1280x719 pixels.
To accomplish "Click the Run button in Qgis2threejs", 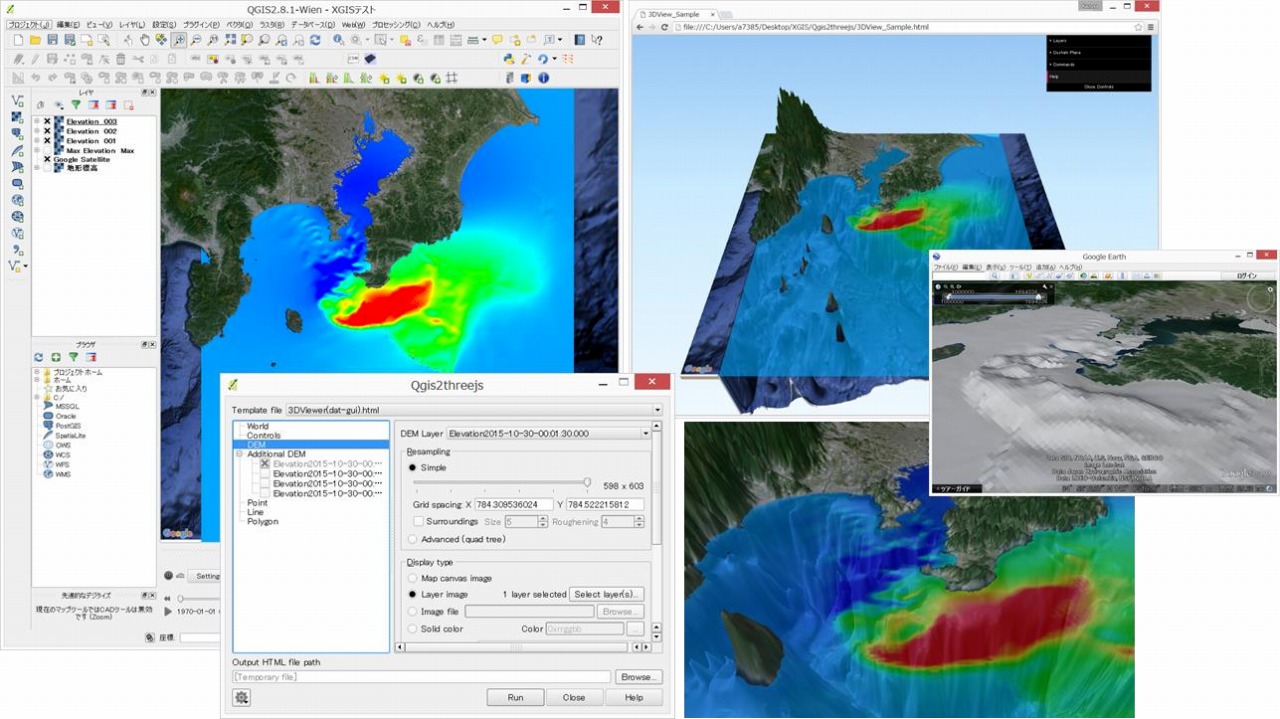I will (x=515, y=697).
